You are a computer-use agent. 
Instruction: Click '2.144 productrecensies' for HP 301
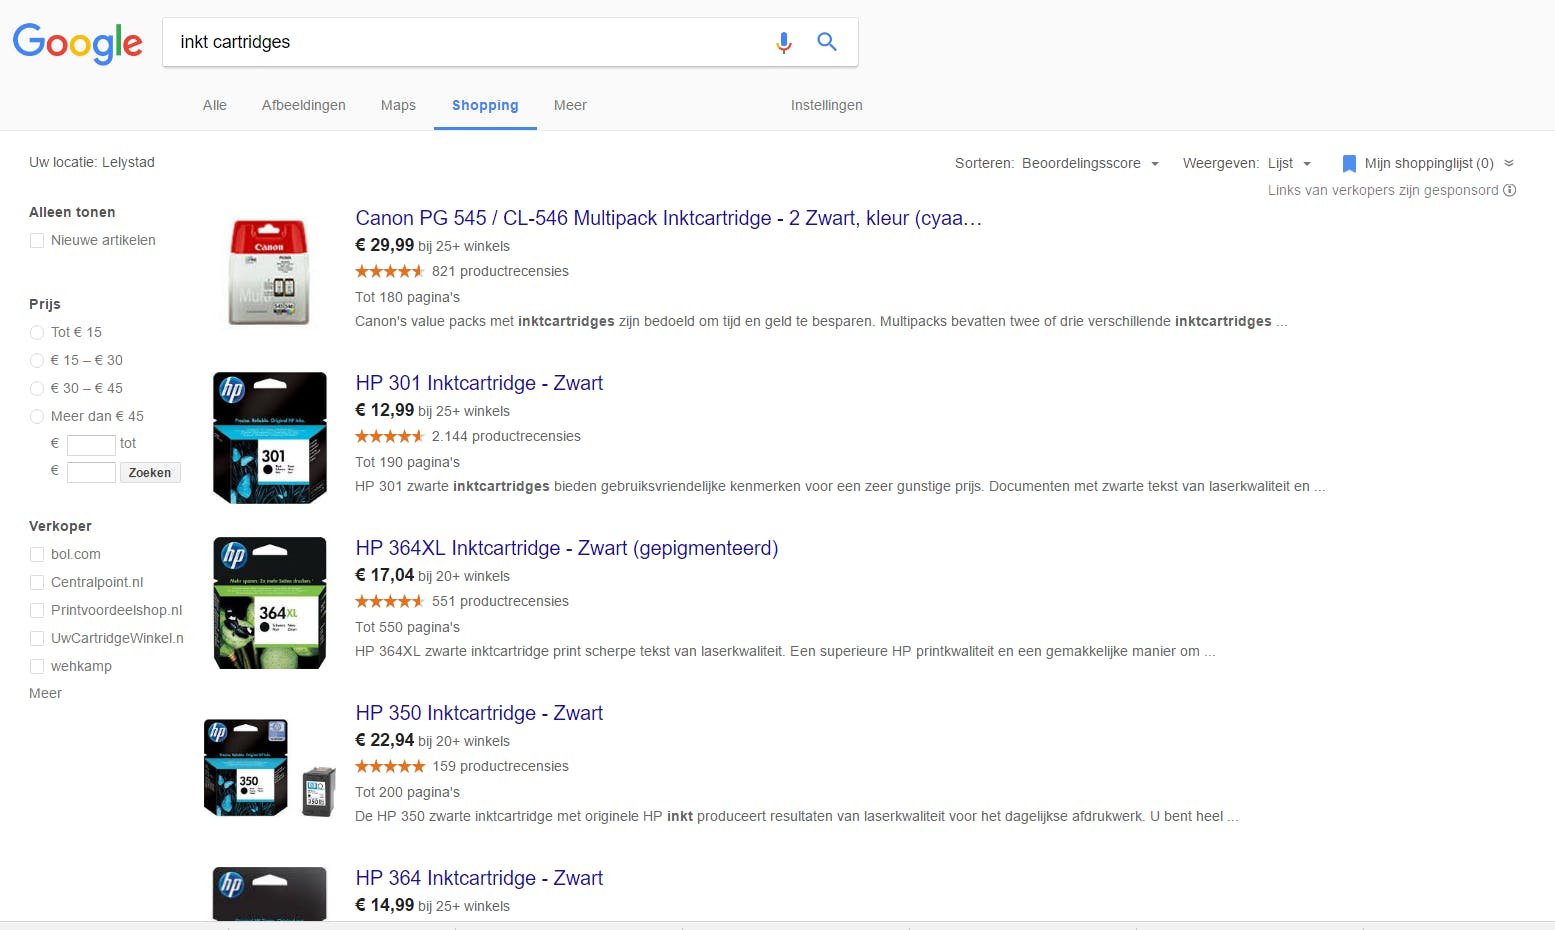[x=506, y=436]
